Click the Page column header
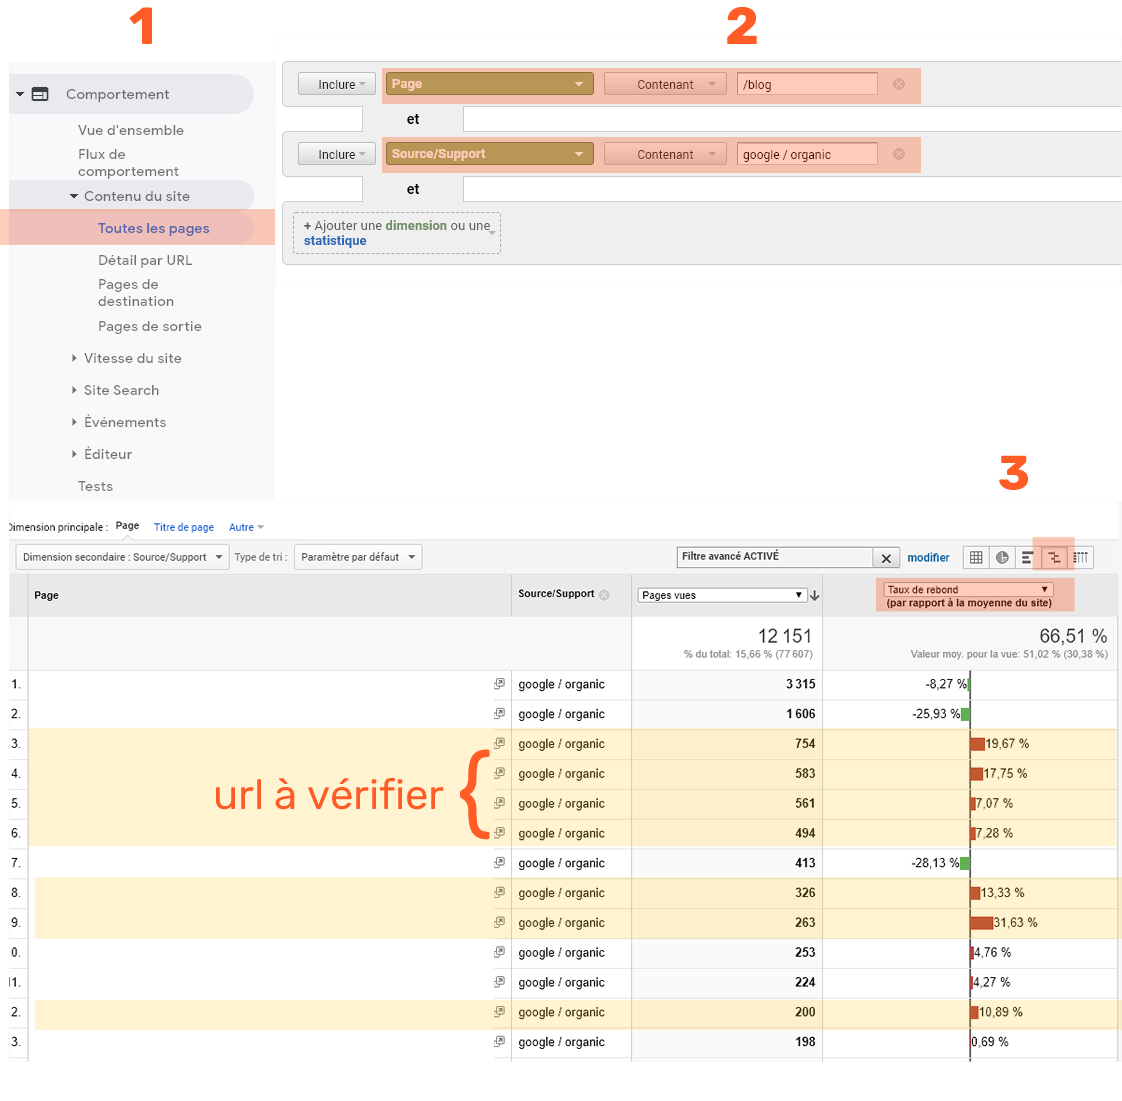Screen dimensions: 1122x1101 coord(47,595)
